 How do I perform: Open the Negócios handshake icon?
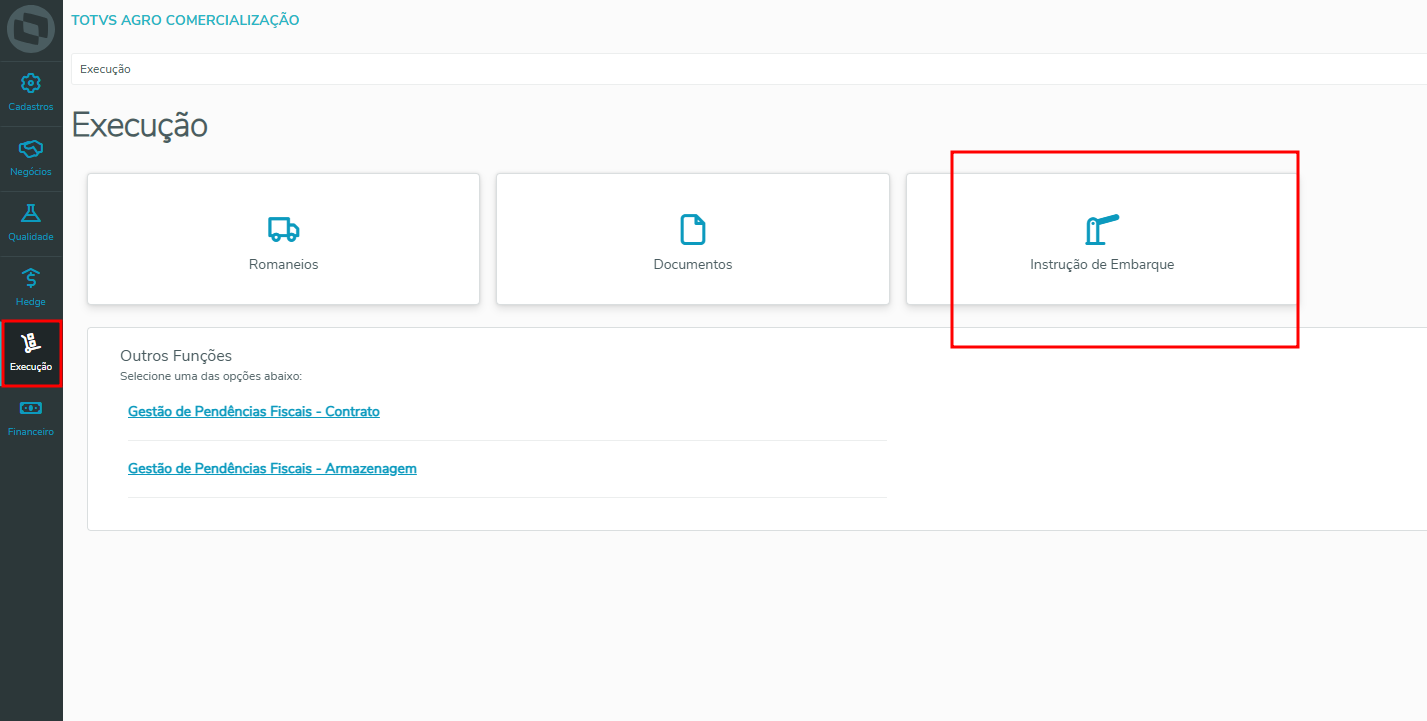click(31, 149)
